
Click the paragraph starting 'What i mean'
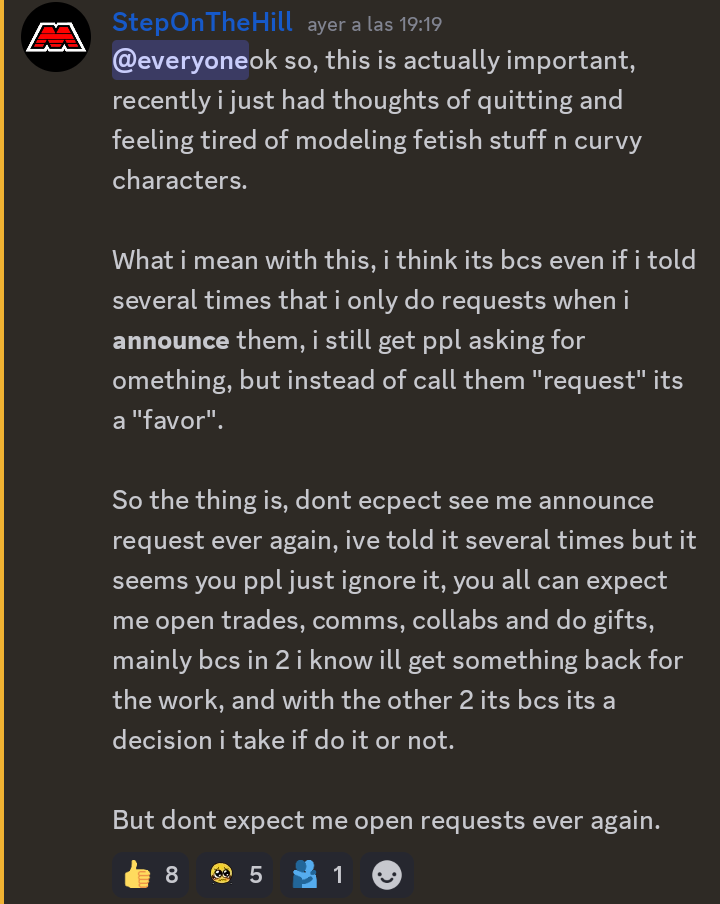404,340
